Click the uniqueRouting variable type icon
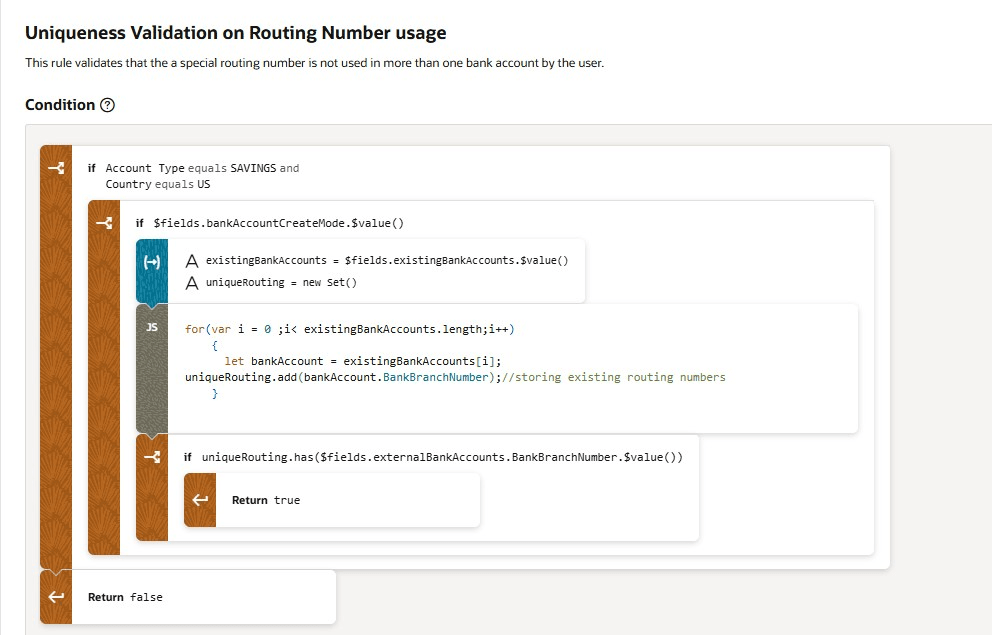The width and height of the screenshot is (992, 635). point(191,283)
